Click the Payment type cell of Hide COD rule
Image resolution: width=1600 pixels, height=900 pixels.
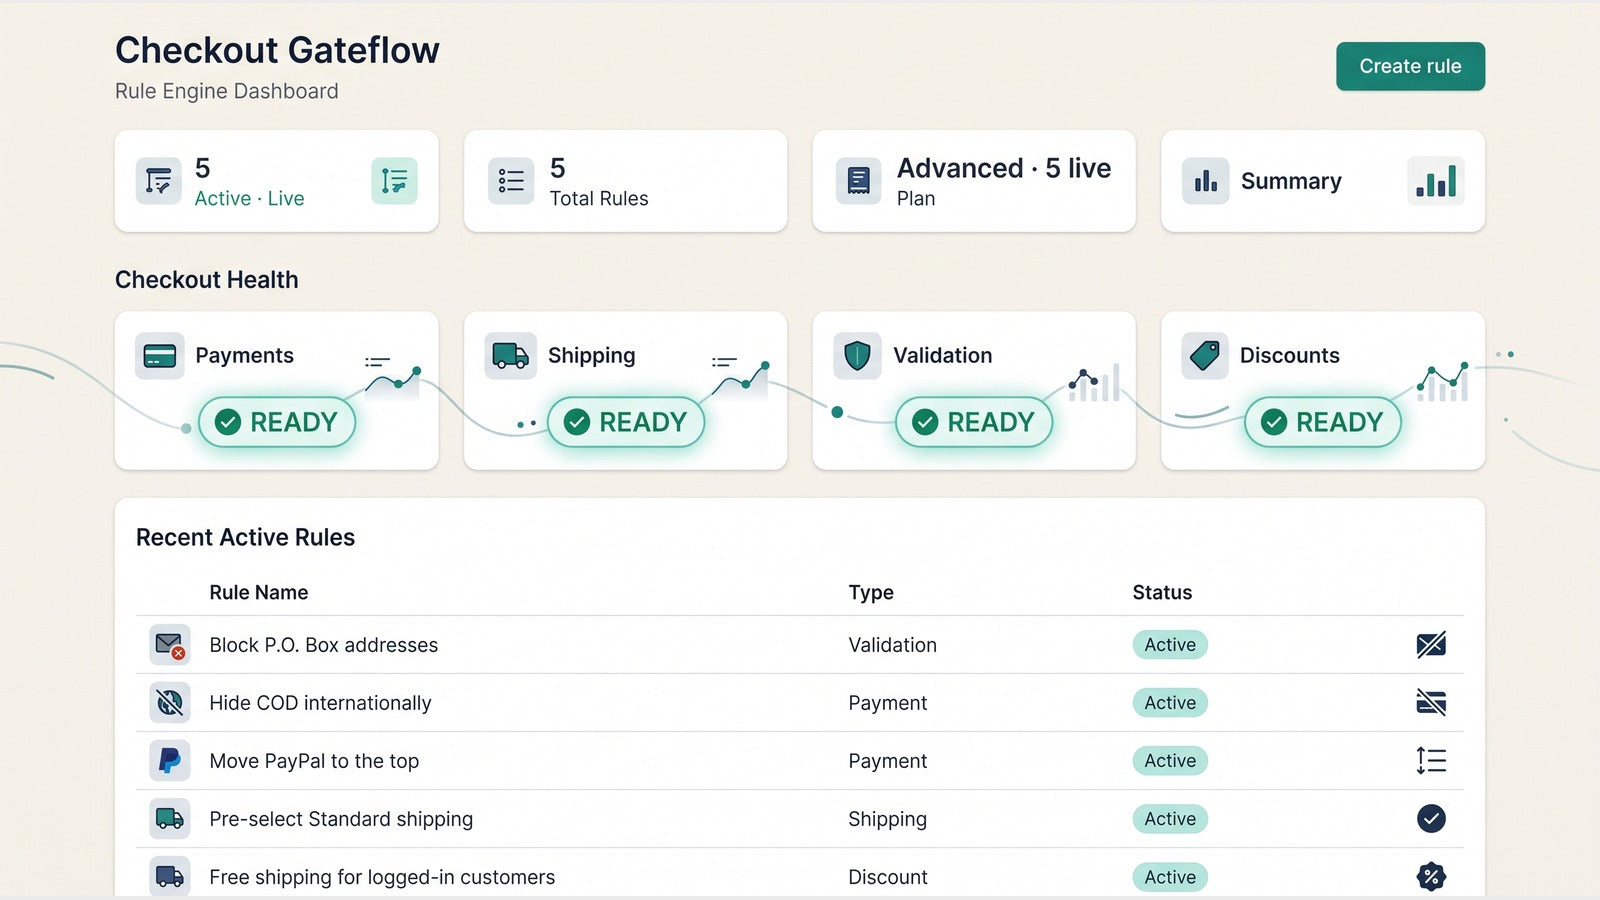pyautogui.click(x=887, y=703)
